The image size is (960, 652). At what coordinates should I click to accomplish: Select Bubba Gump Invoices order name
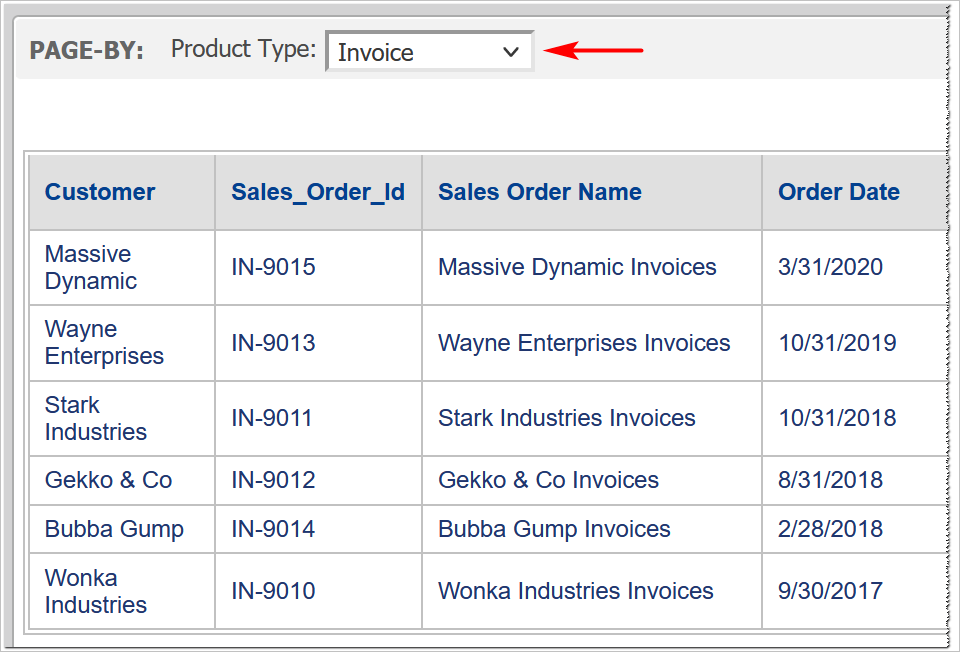[x=554, y=530]
